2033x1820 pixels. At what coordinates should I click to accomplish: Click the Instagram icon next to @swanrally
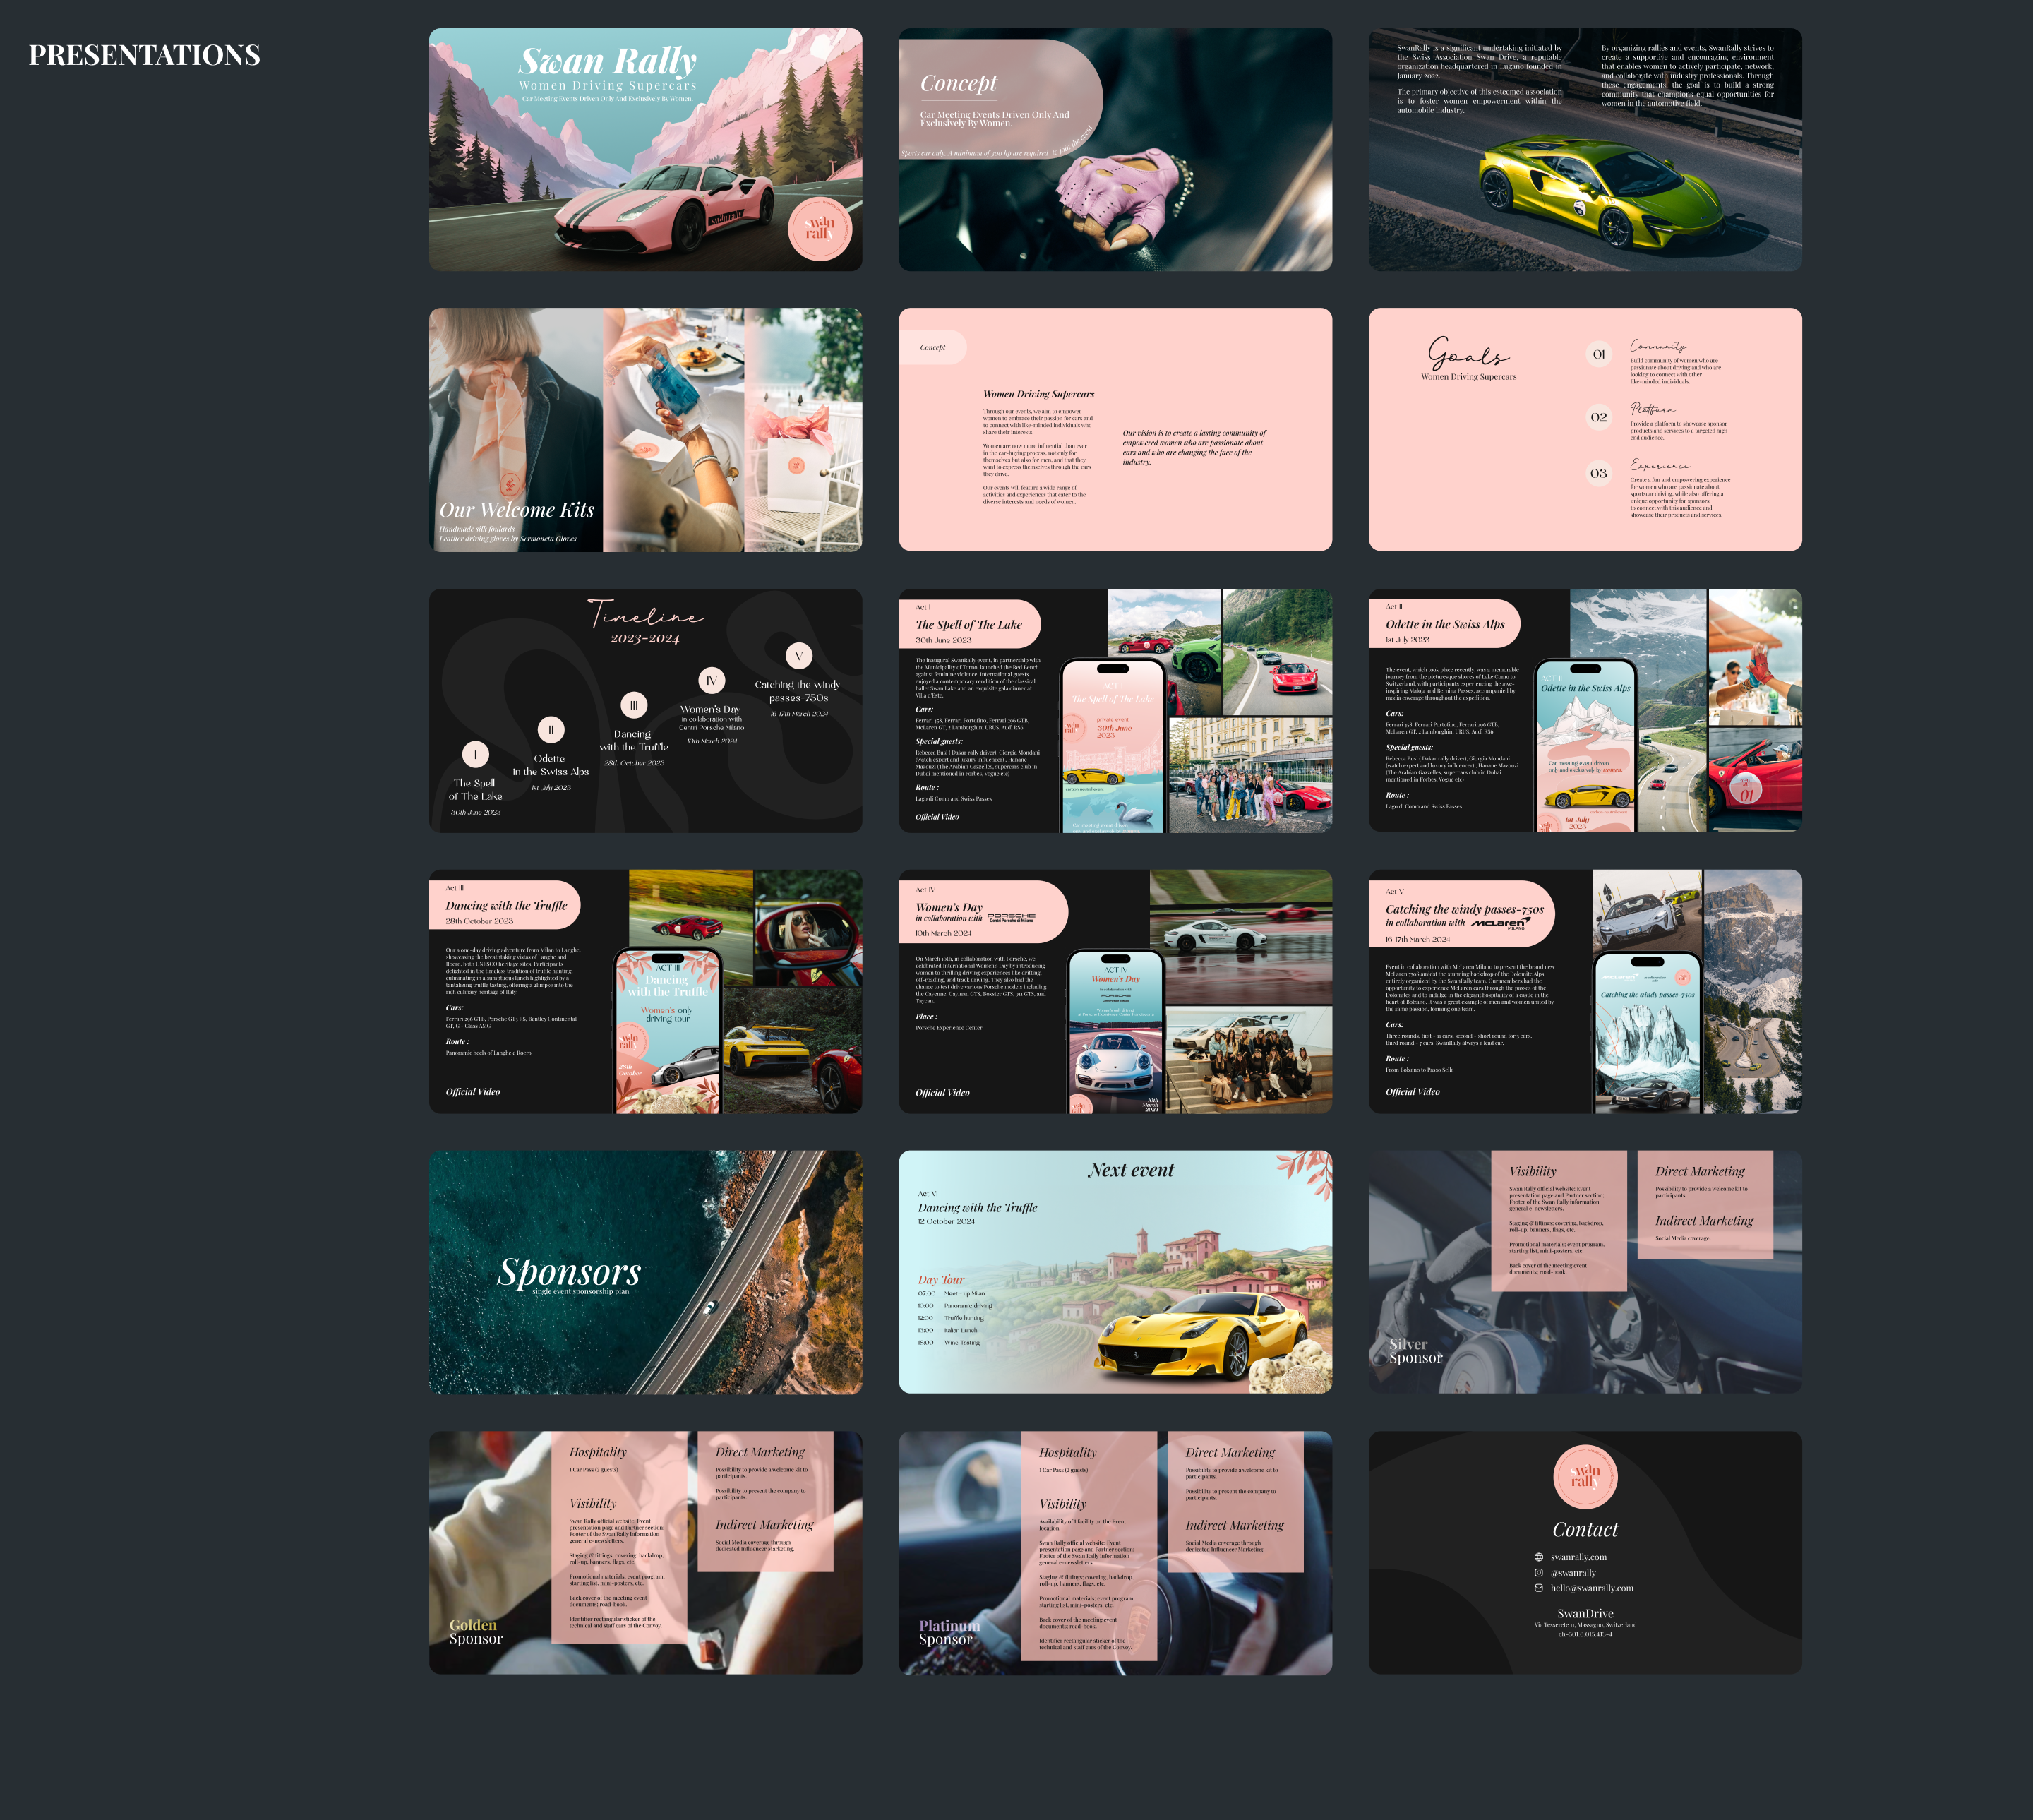click(1538, 1573)
